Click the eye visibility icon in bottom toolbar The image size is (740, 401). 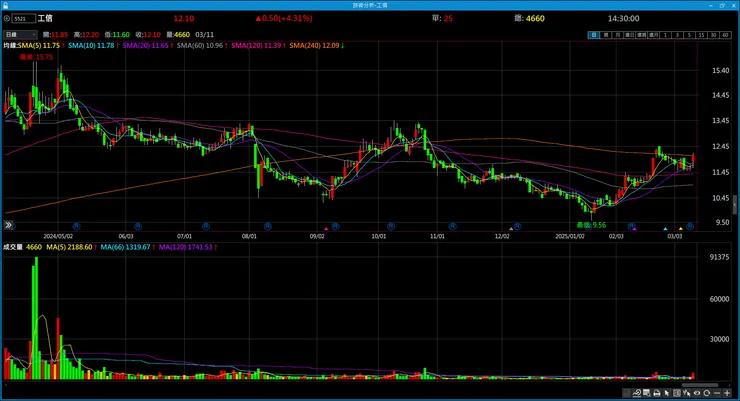coord(697,393)
